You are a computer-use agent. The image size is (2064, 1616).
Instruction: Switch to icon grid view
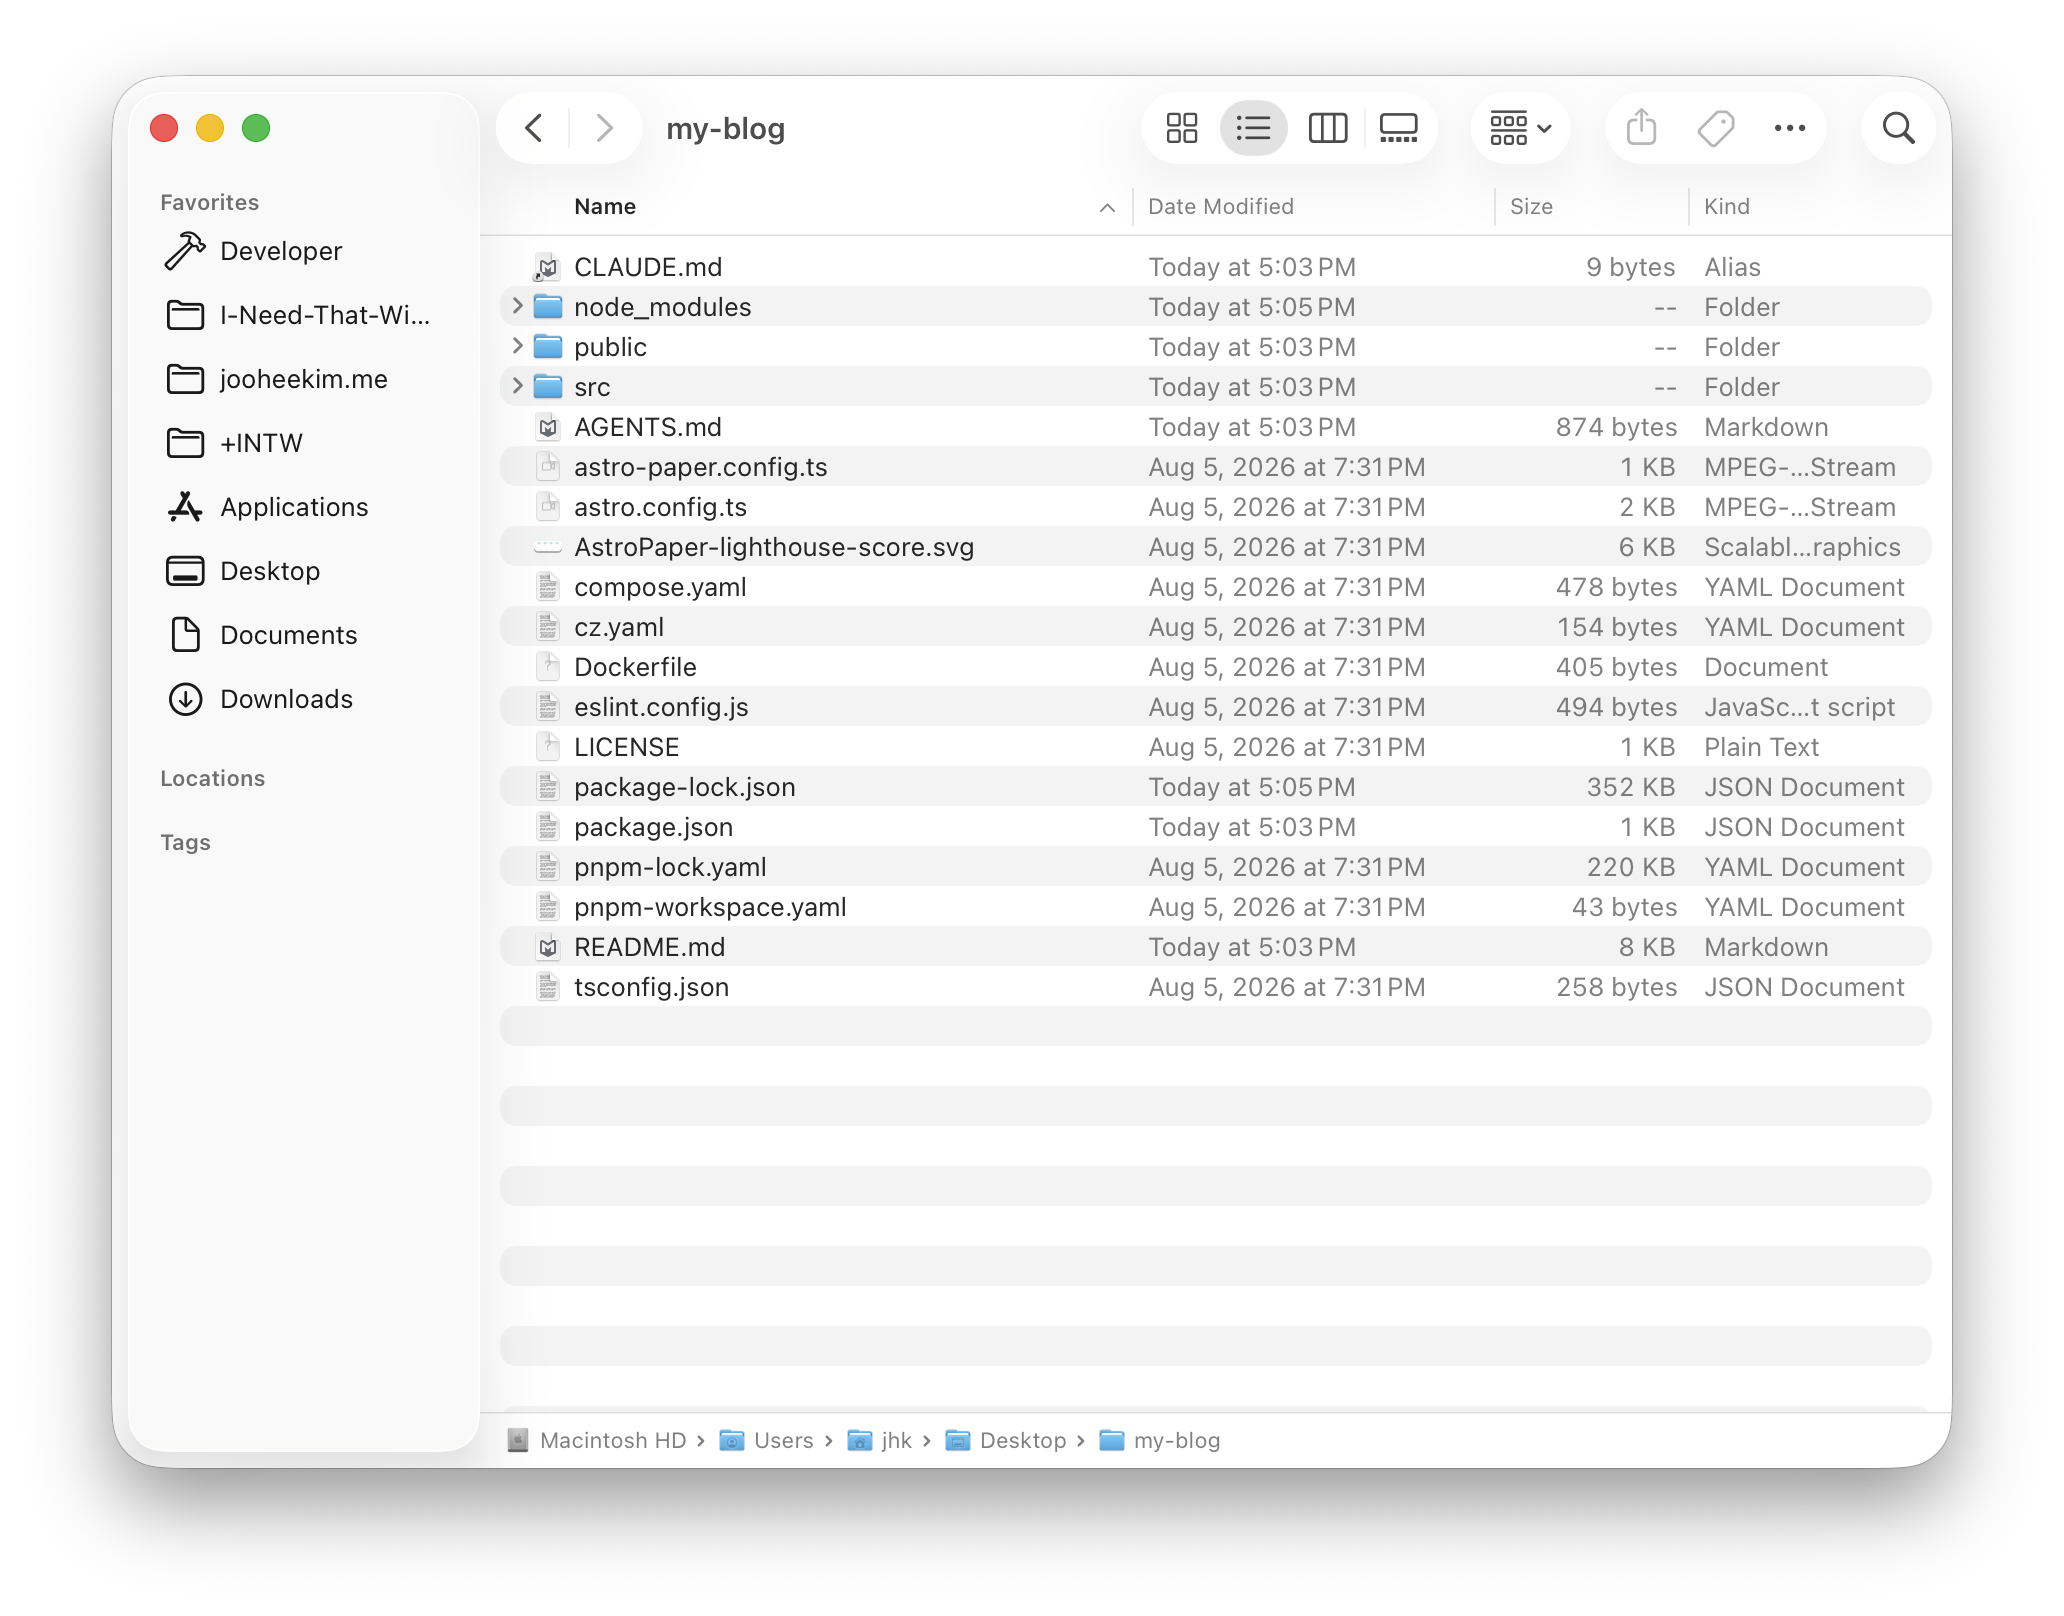pos(1182,128)
